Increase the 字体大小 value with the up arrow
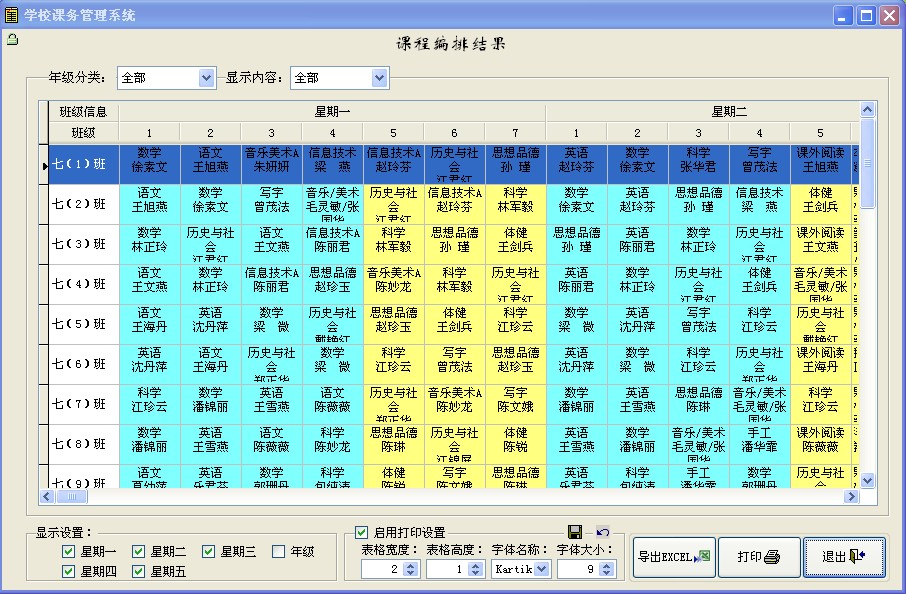 coord(606,566)
